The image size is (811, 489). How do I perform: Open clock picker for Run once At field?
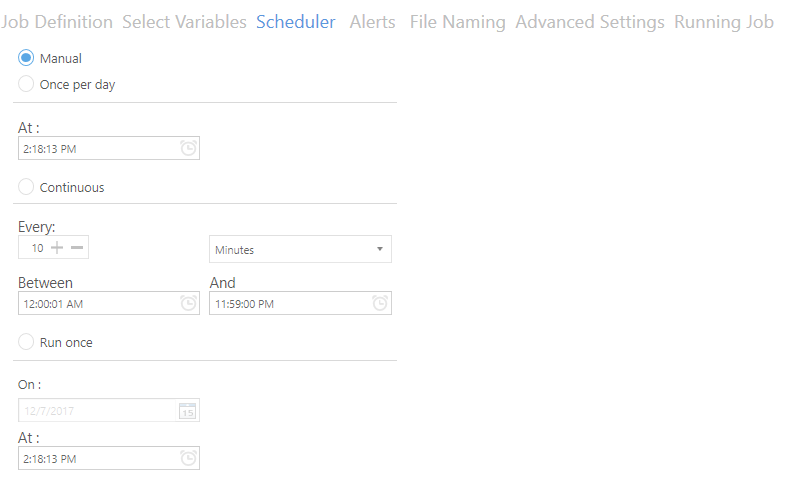click(x=188, y=458)
